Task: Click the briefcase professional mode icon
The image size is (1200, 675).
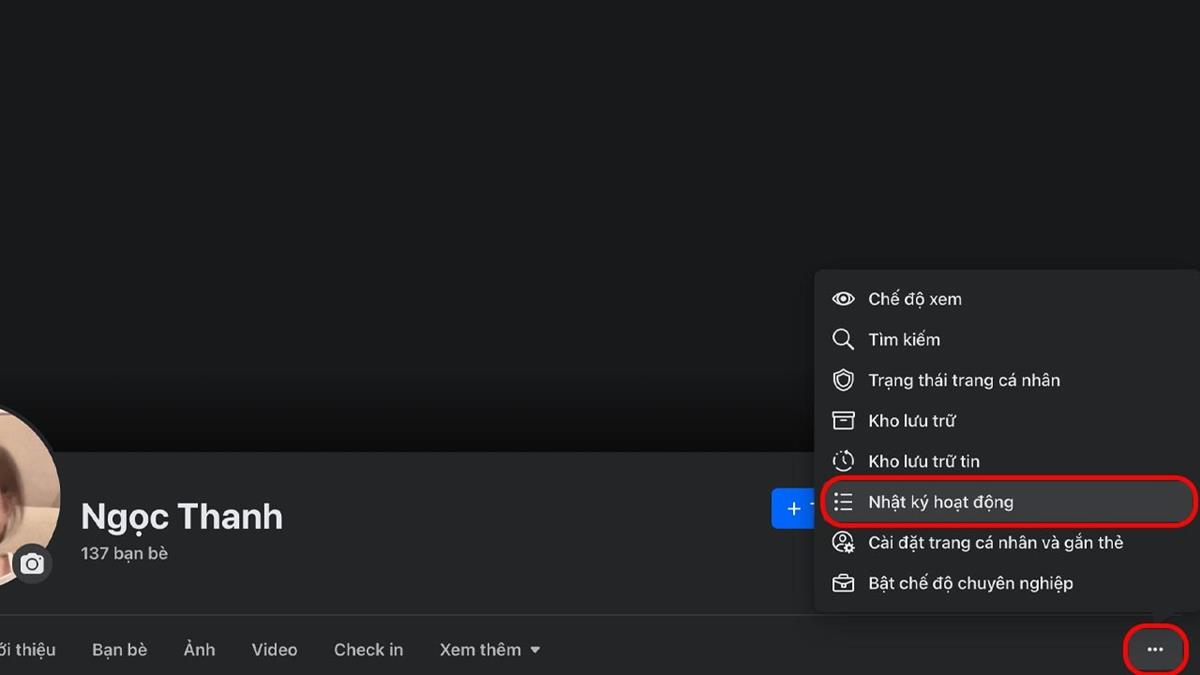Action: pyautogui.click(x=843, y=583)
